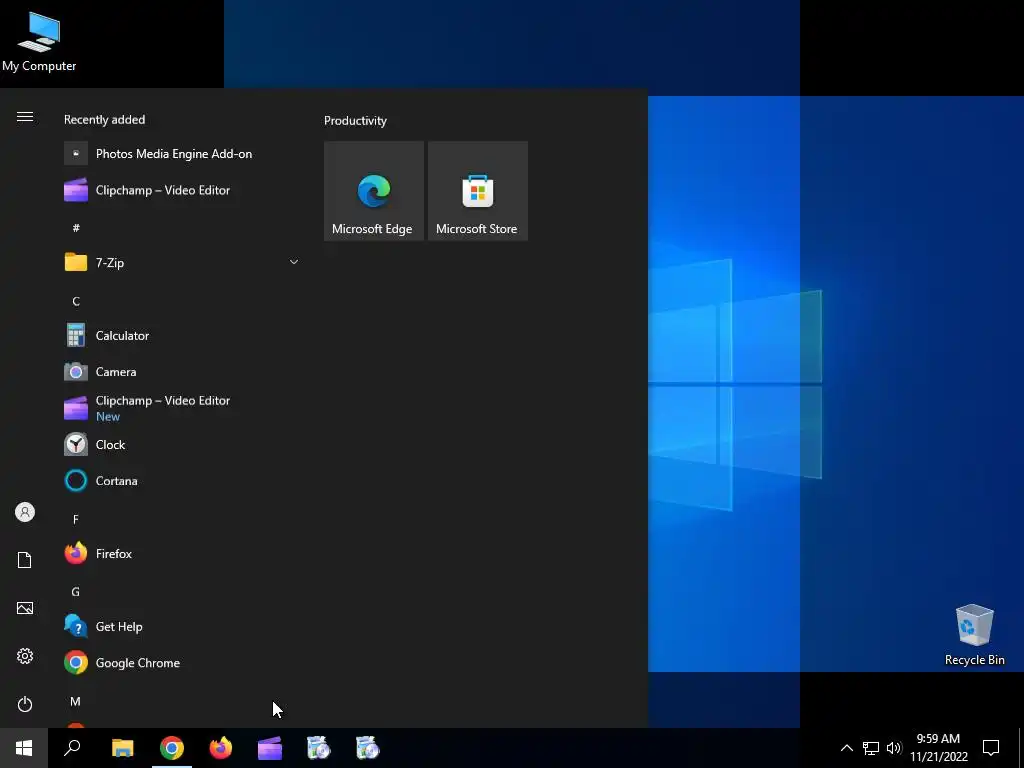
Task: Open the Camera app
Action: pyautogui.click(x=182, y=372)
